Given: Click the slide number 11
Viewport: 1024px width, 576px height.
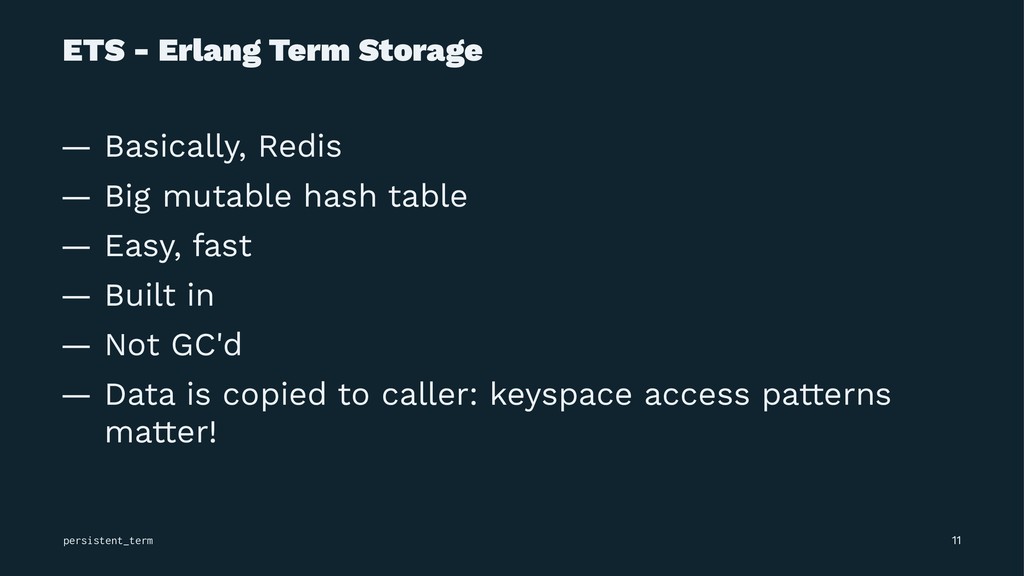Looking at the screenshot, I should click(x=956, y=540).
